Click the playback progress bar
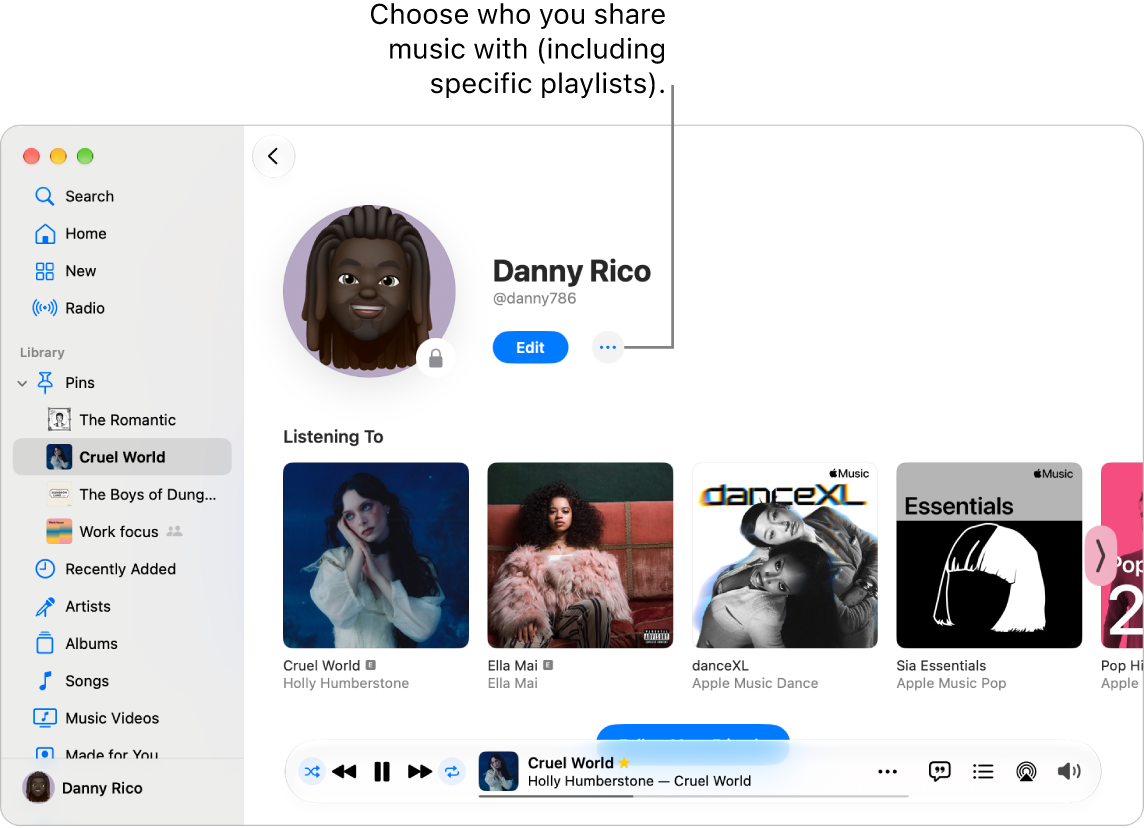This screenshot has width=1144, height=828. pos(693,796)
